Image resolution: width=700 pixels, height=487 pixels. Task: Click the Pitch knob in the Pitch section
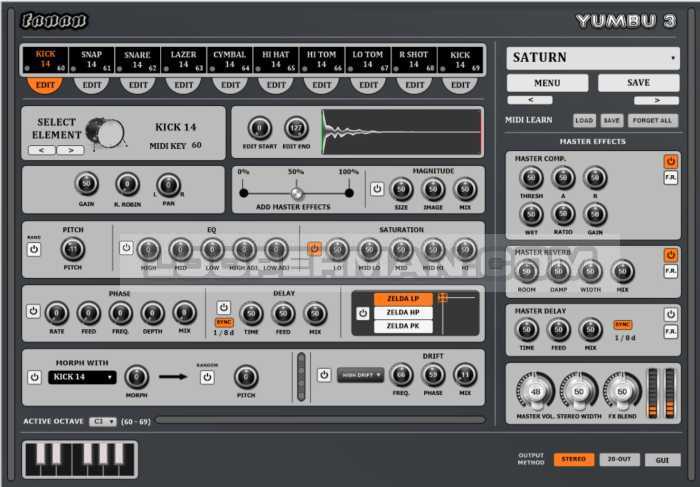click(73, 249)
